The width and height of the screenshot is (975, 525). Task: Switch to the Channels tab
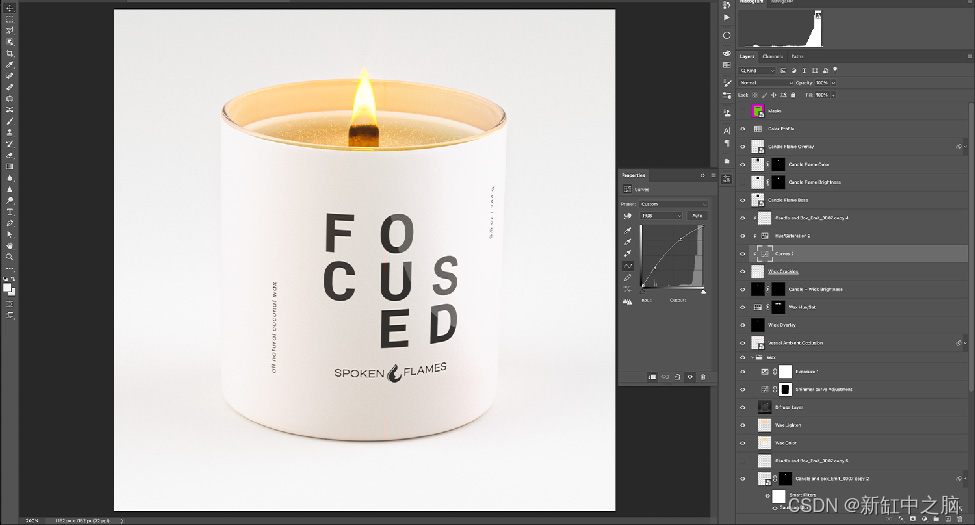772,57
